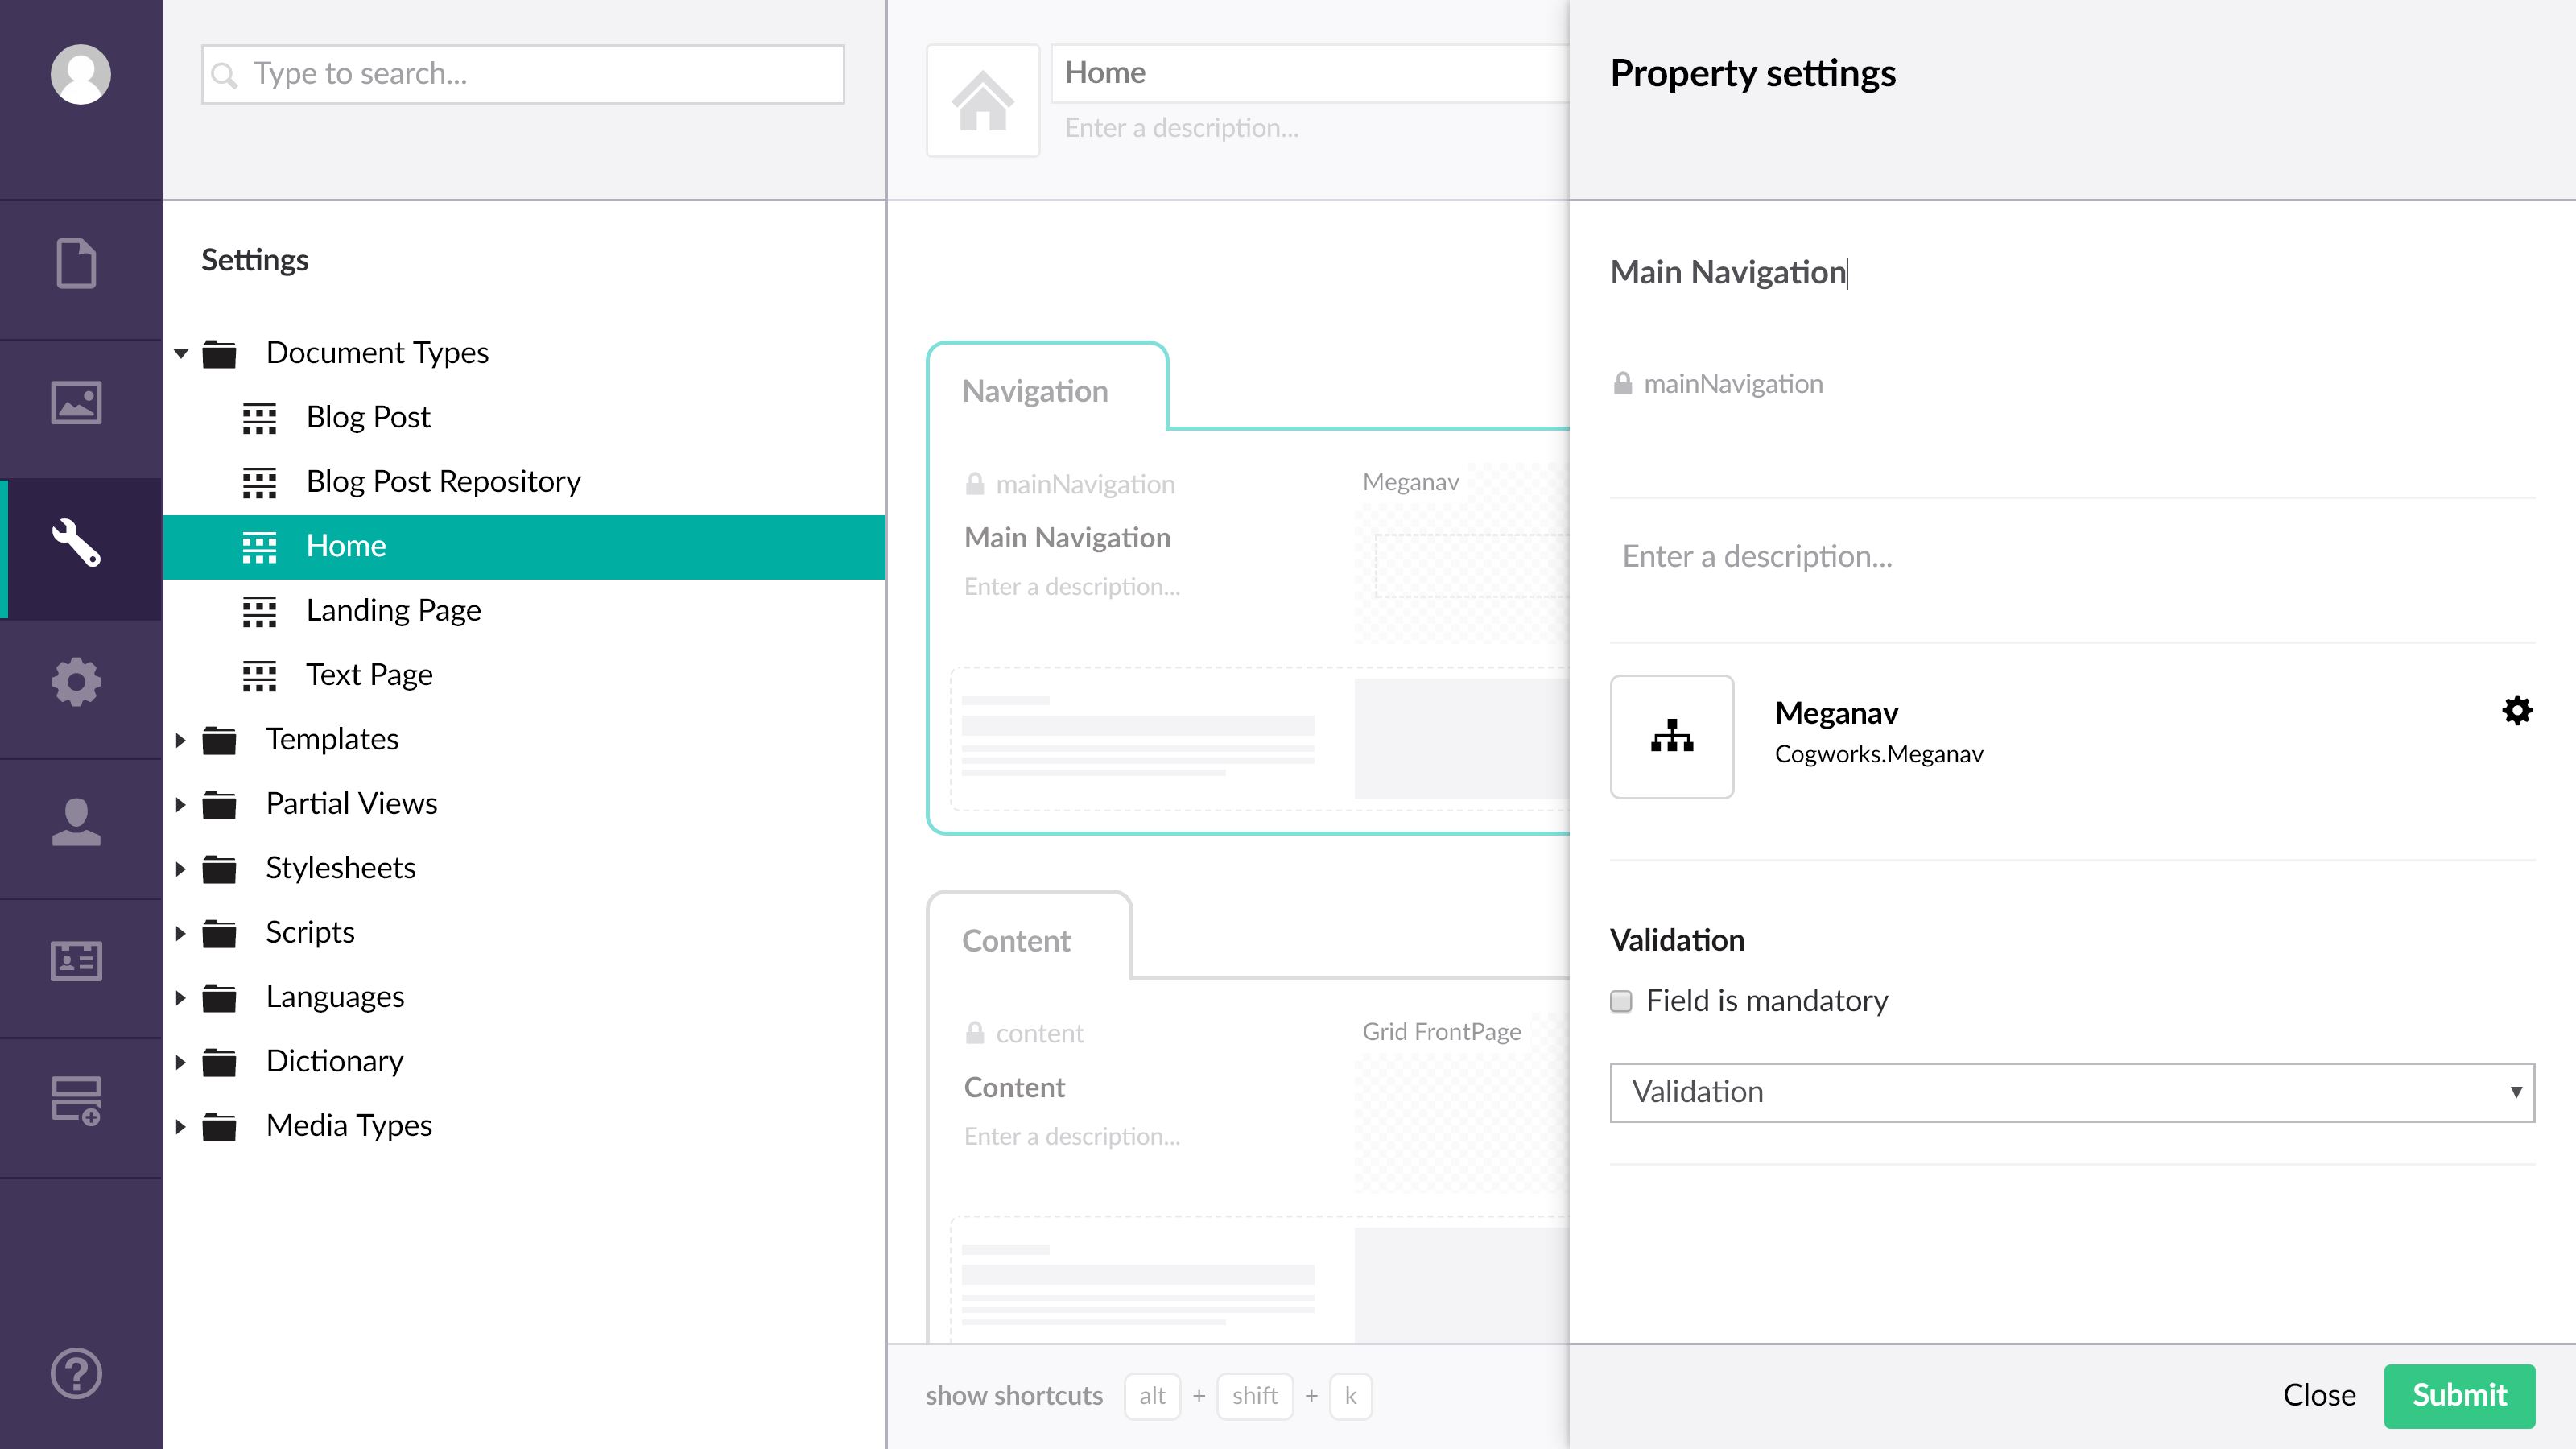This screenshot has width=2576, height=1449.
Task: Open the Validation dropdown
Action: point(2071,1092)
